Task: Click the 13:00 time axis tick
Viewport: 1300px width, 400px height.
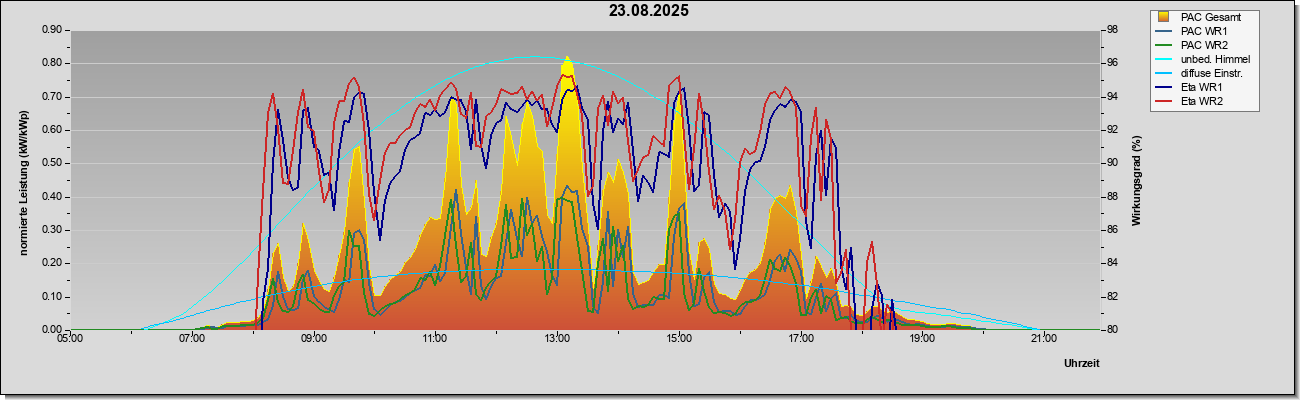Action: 557,339
